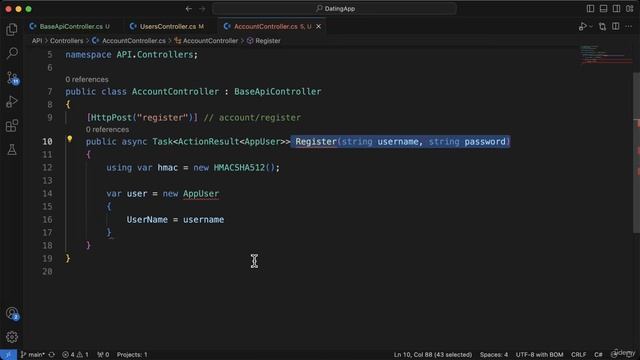Open the Accounts menu icon
The height and width of the screenshot is (360, 640).
click(x=12, y=313)
